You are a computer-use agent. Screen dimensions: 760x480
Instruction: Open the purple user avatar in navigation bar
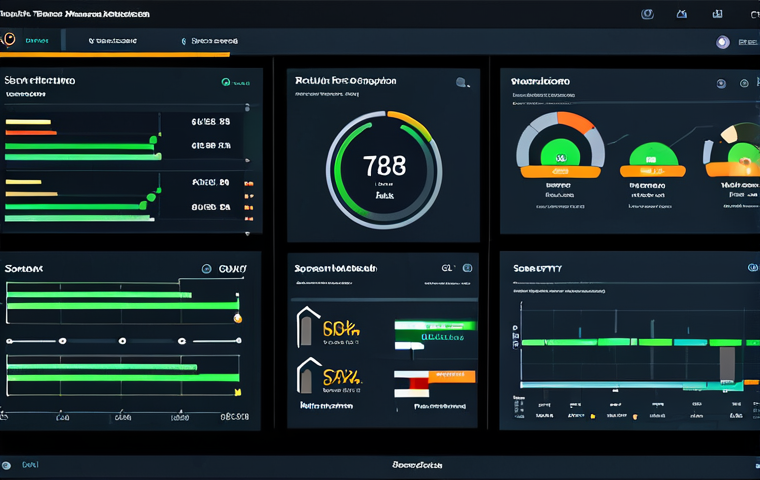pyautogui.click(x=723, y=42)
